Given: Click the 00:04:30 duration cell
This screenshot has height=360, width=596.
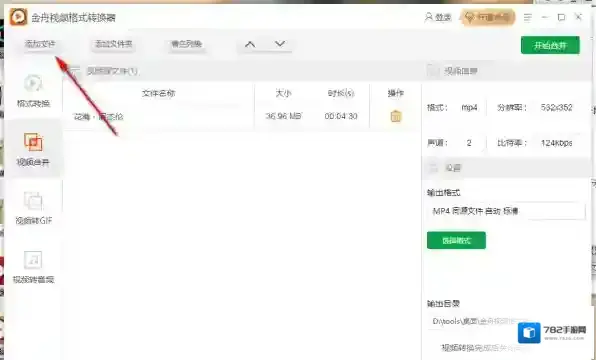Looking at the screenshot, I should pyautogui.click(x=341, y=116).
